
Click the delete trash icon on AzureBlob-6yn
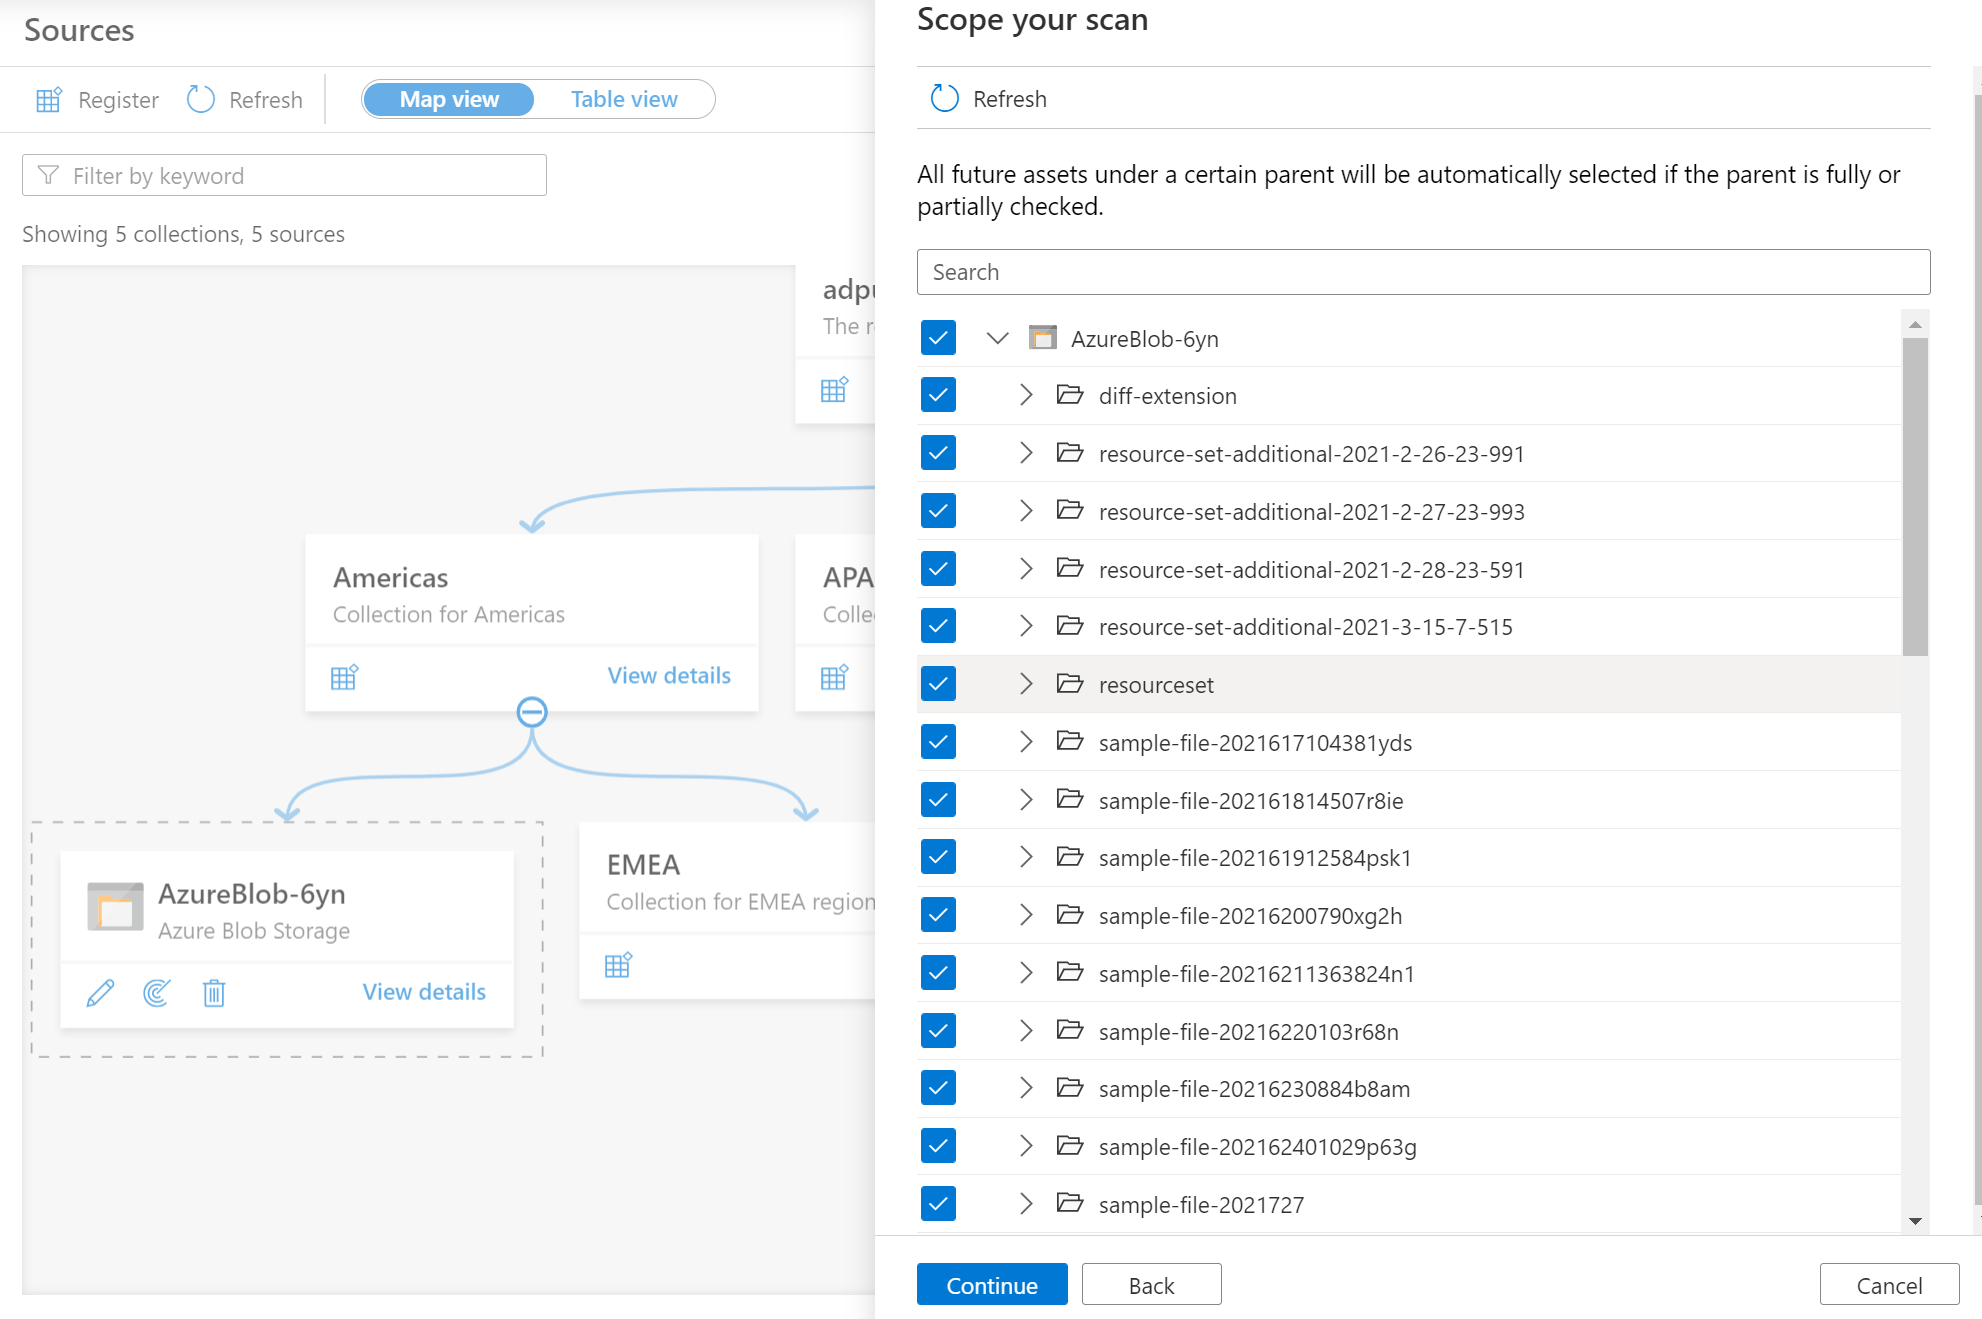(212, 991)
